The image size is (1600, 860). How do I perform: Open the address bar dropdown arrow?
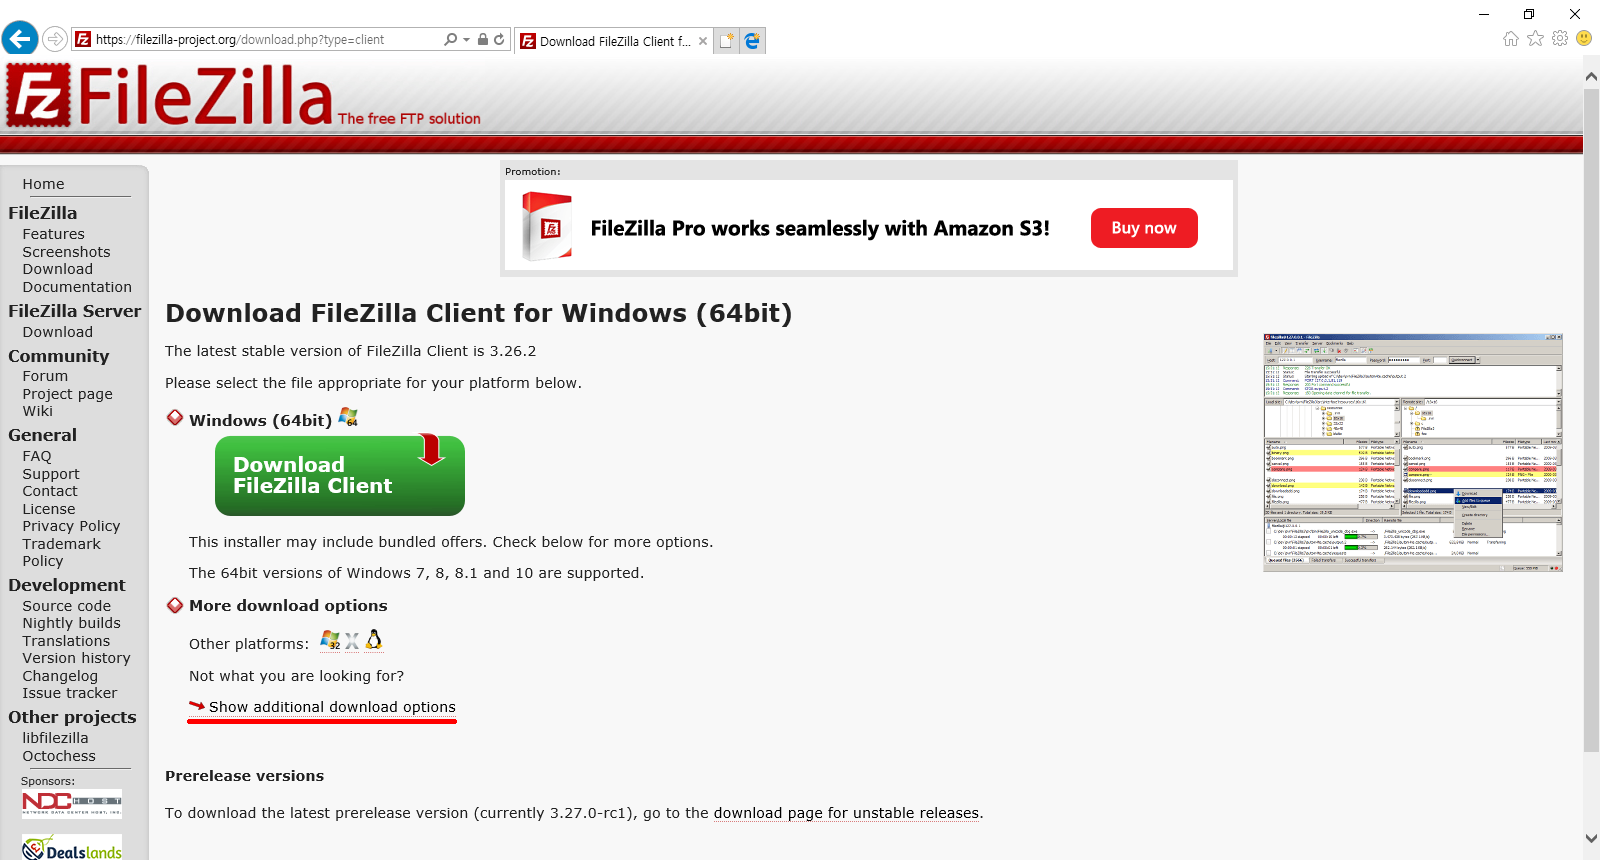(466, 40)
